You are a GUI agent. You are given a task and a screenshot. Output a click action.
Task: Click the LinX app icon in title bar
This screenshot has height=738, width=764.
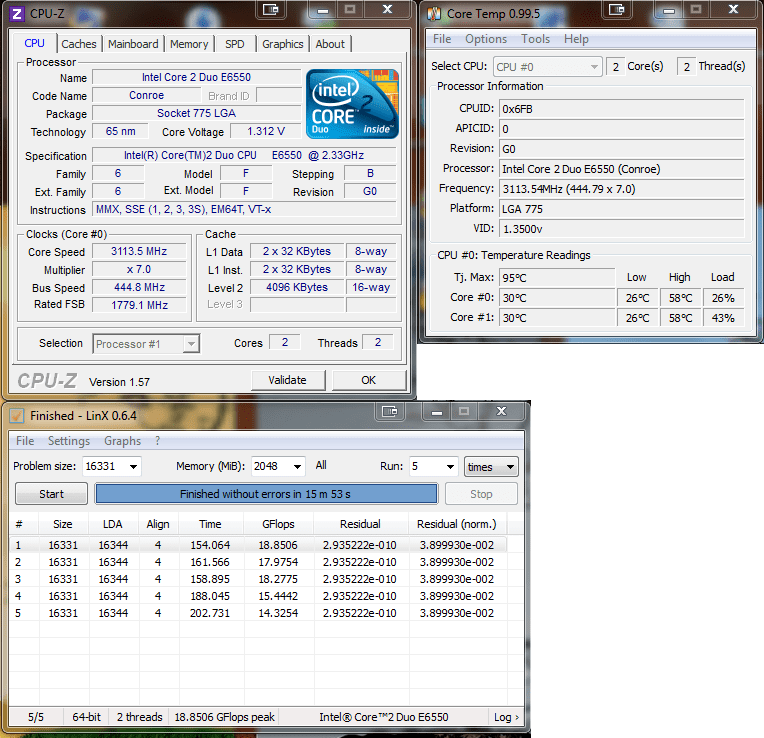(x=17, y=416)
